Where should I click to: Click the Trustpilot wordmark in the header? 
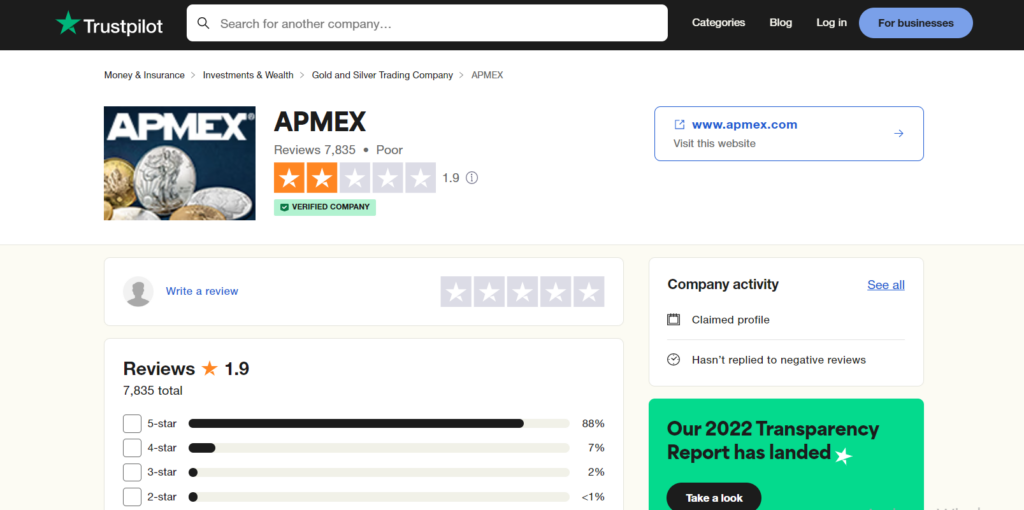123,25
